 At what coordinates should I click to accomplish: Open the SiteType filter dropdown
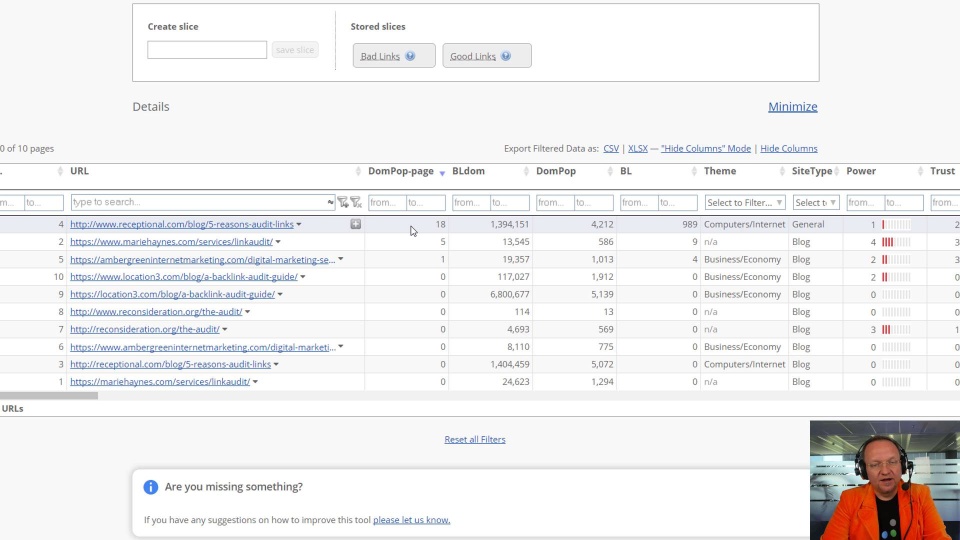(815, 202)
